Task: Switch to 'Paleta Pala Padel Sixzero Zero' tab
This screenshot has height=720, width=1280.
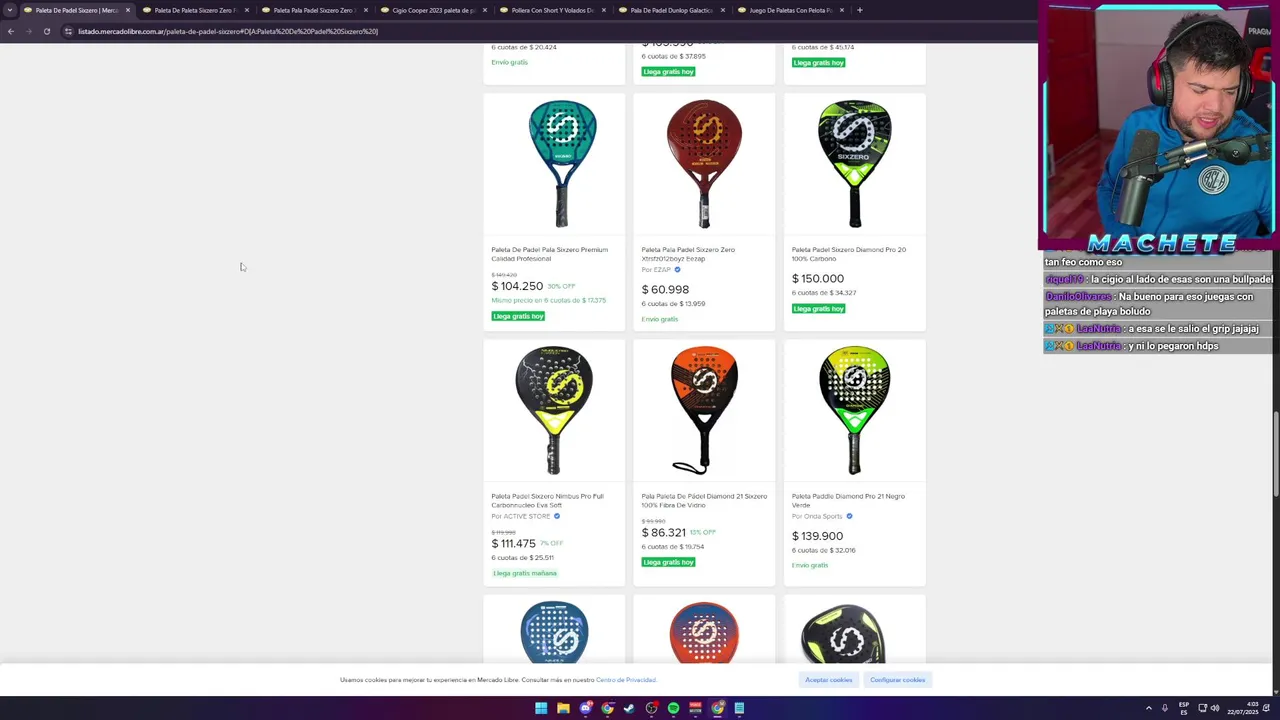Action: (x=313, y=10)
